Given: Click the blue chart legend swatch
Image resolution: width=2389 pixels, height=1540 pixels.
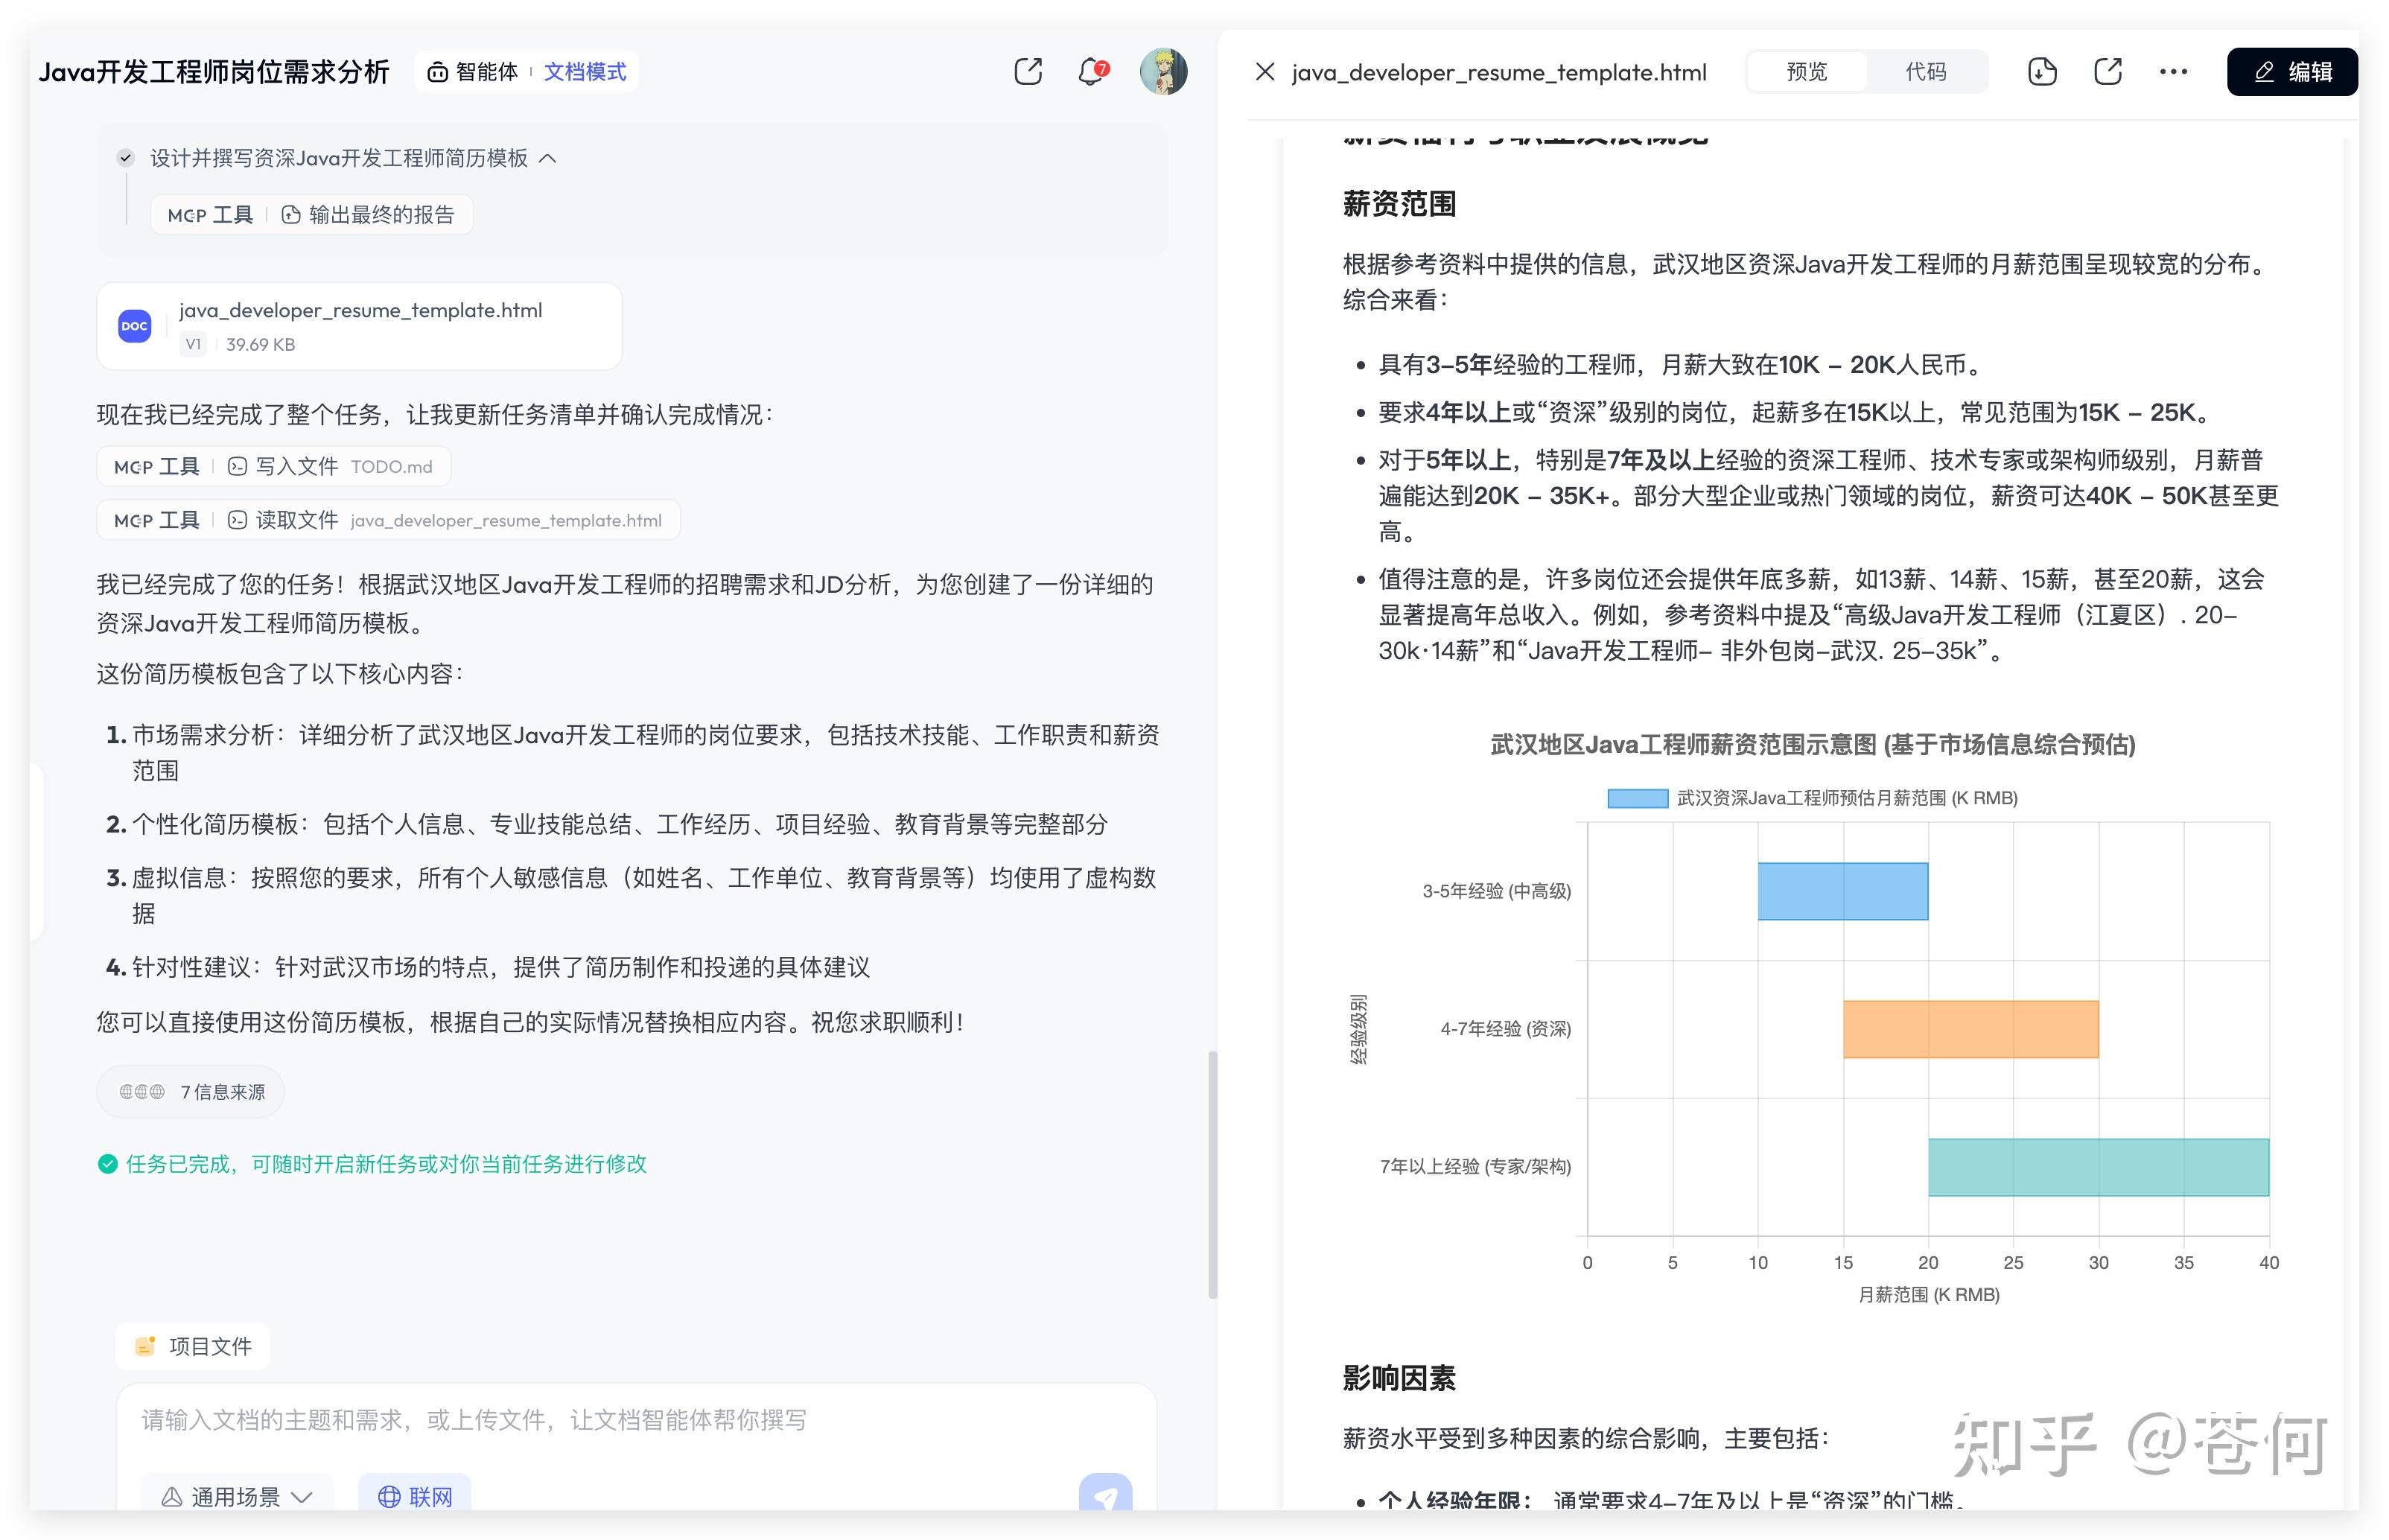Looking at the screenshot, I should tap(1637, 798).
